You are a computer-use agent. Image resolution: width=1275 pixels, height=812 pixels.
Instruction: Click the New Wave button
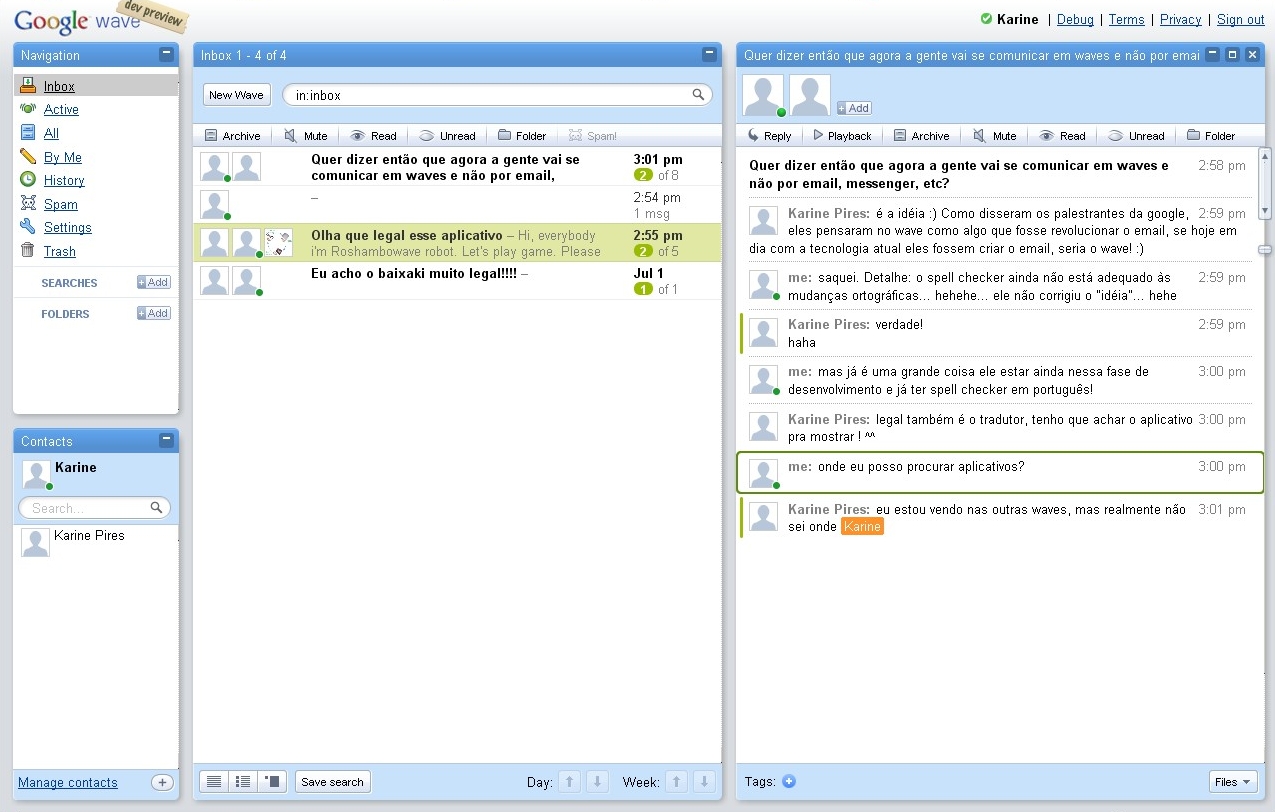[x=236, y=95]
